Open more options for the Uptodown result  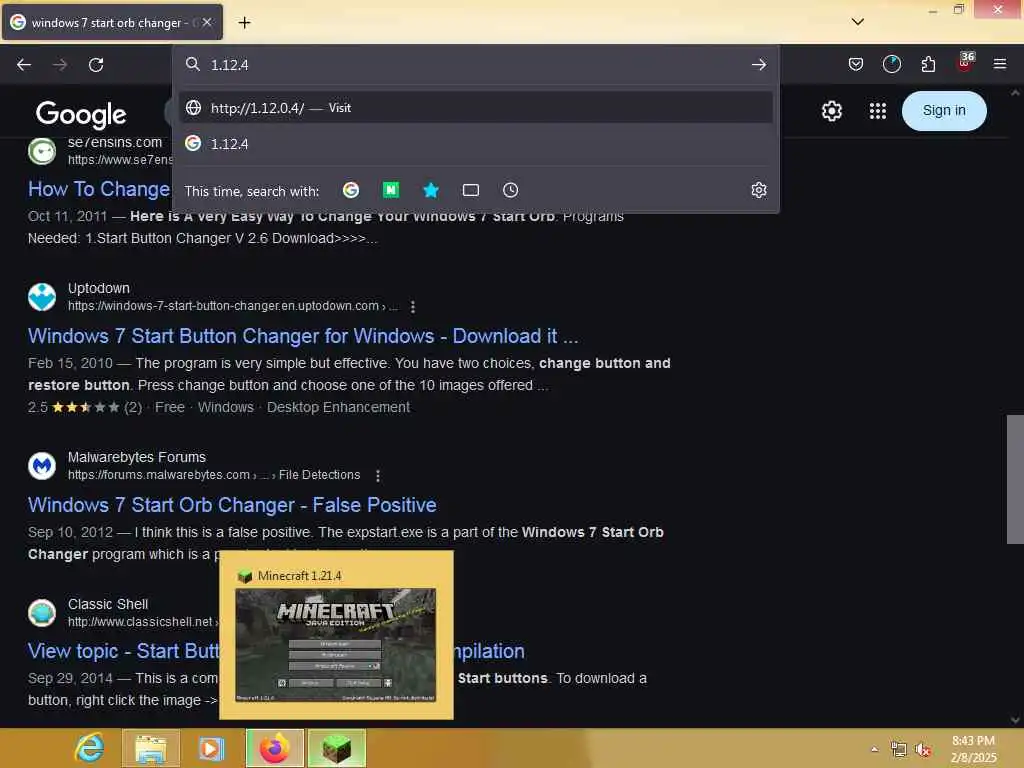coord(413,306)
